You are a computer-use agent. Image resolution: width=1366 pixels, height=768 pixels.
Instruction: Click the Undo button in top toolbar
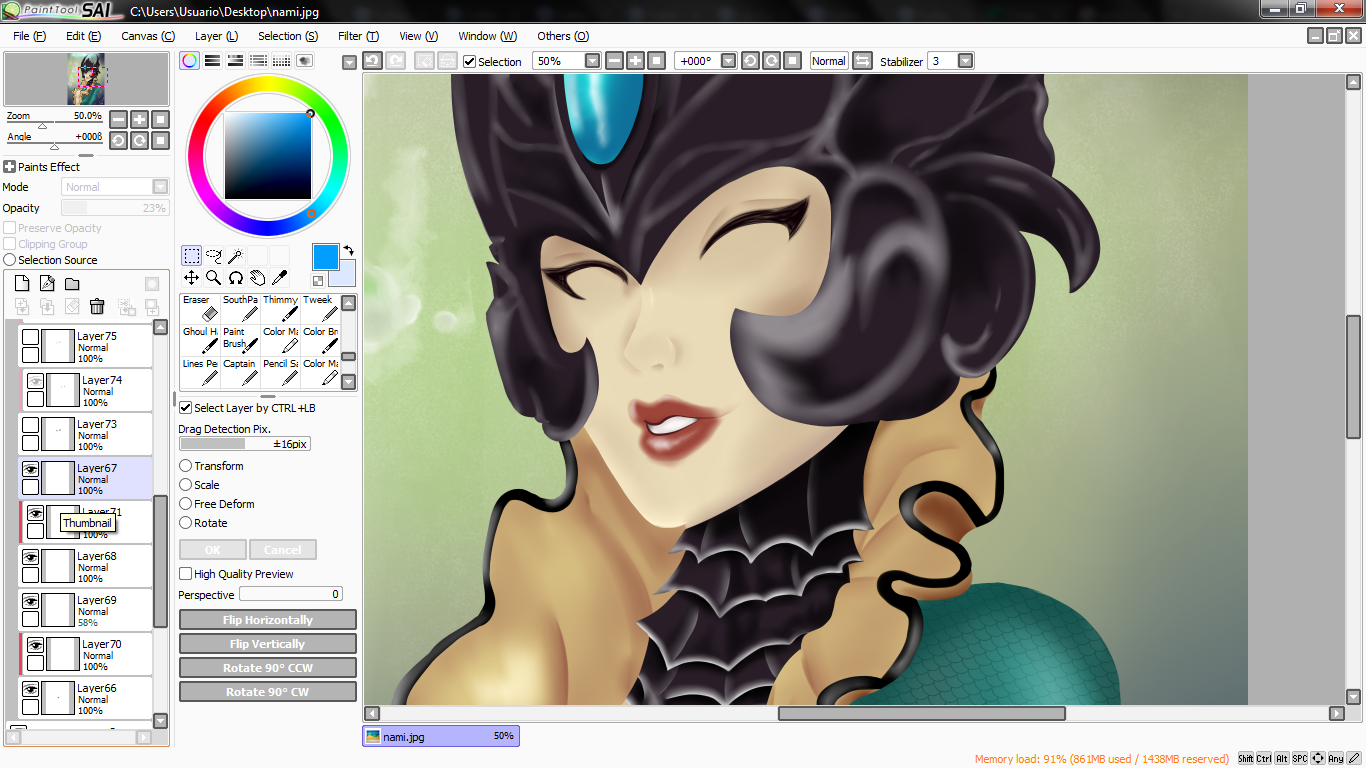pos(372,61)
